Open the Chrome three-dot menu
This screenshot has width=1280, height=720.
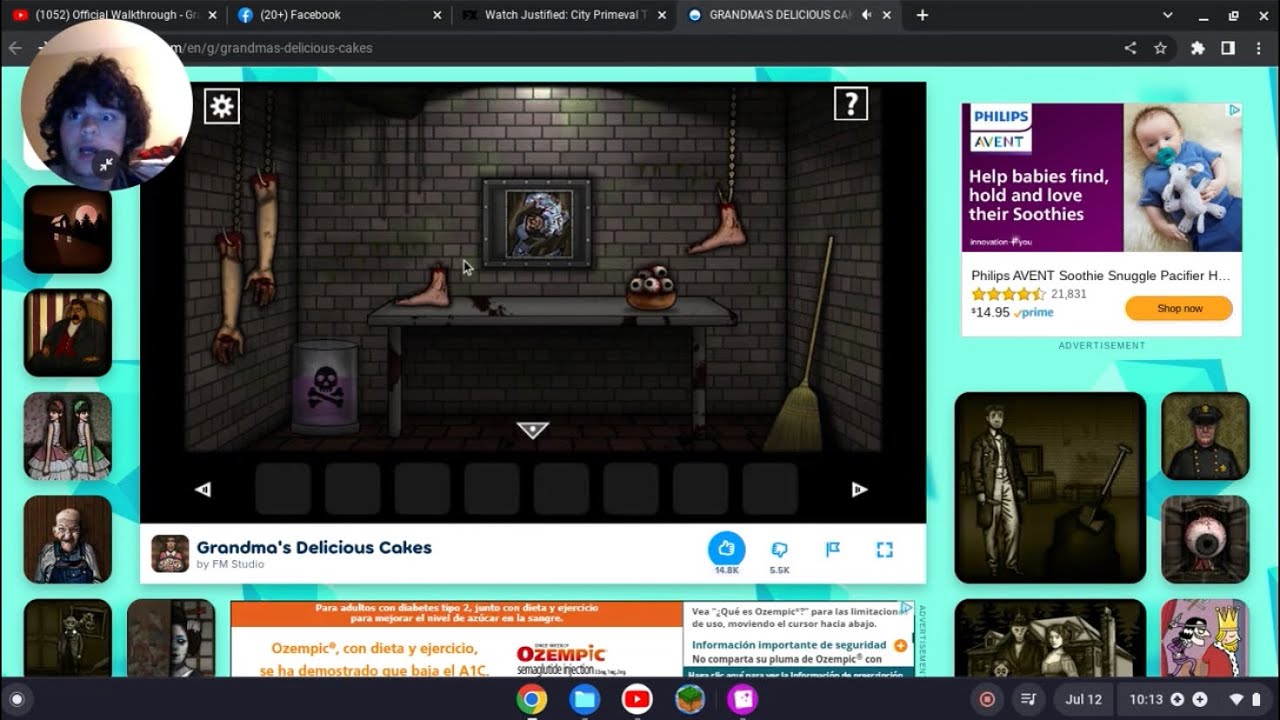pos(1258,48)
